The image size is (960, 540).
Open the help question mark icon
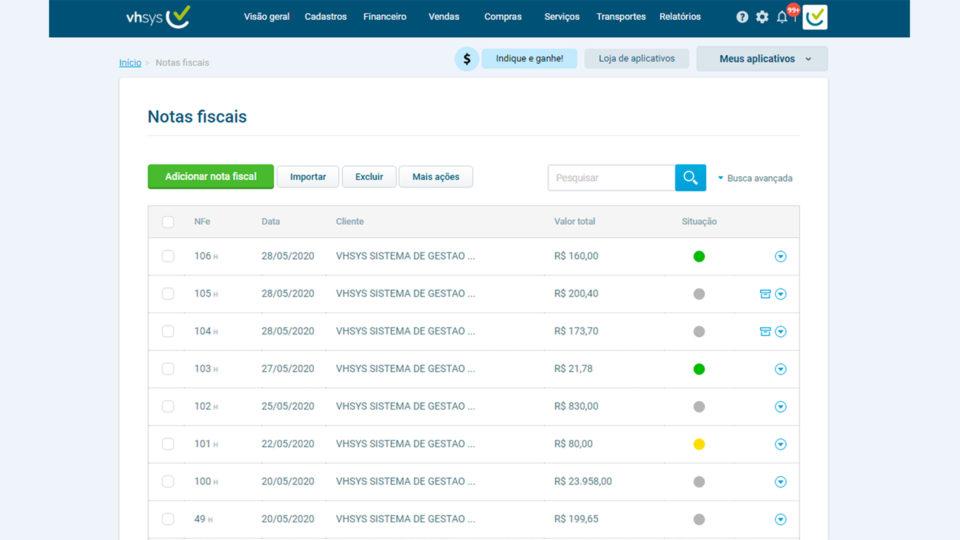pos(742,17)
